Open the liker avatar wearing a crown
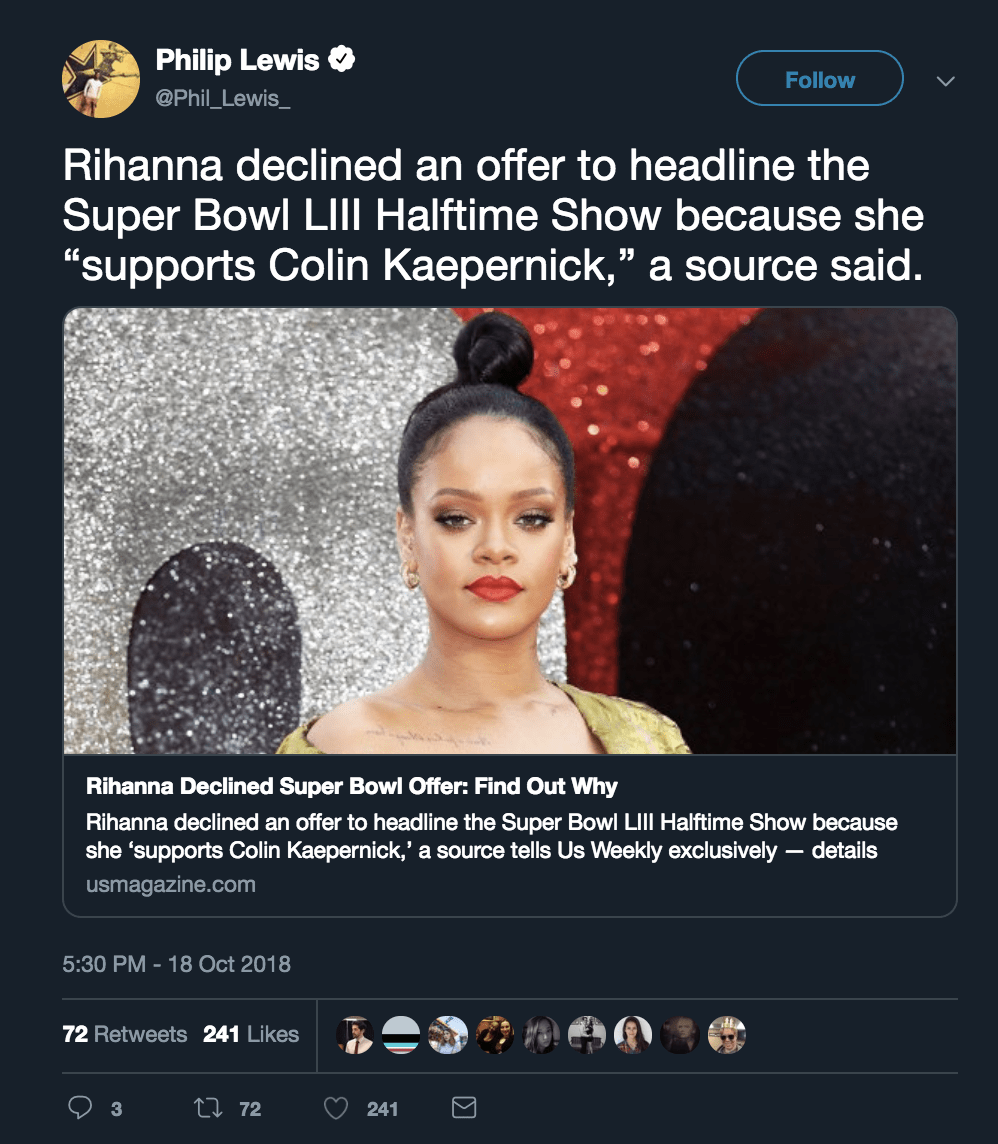The height and width of the screenshot is (1144, 998). (726, 1034)
